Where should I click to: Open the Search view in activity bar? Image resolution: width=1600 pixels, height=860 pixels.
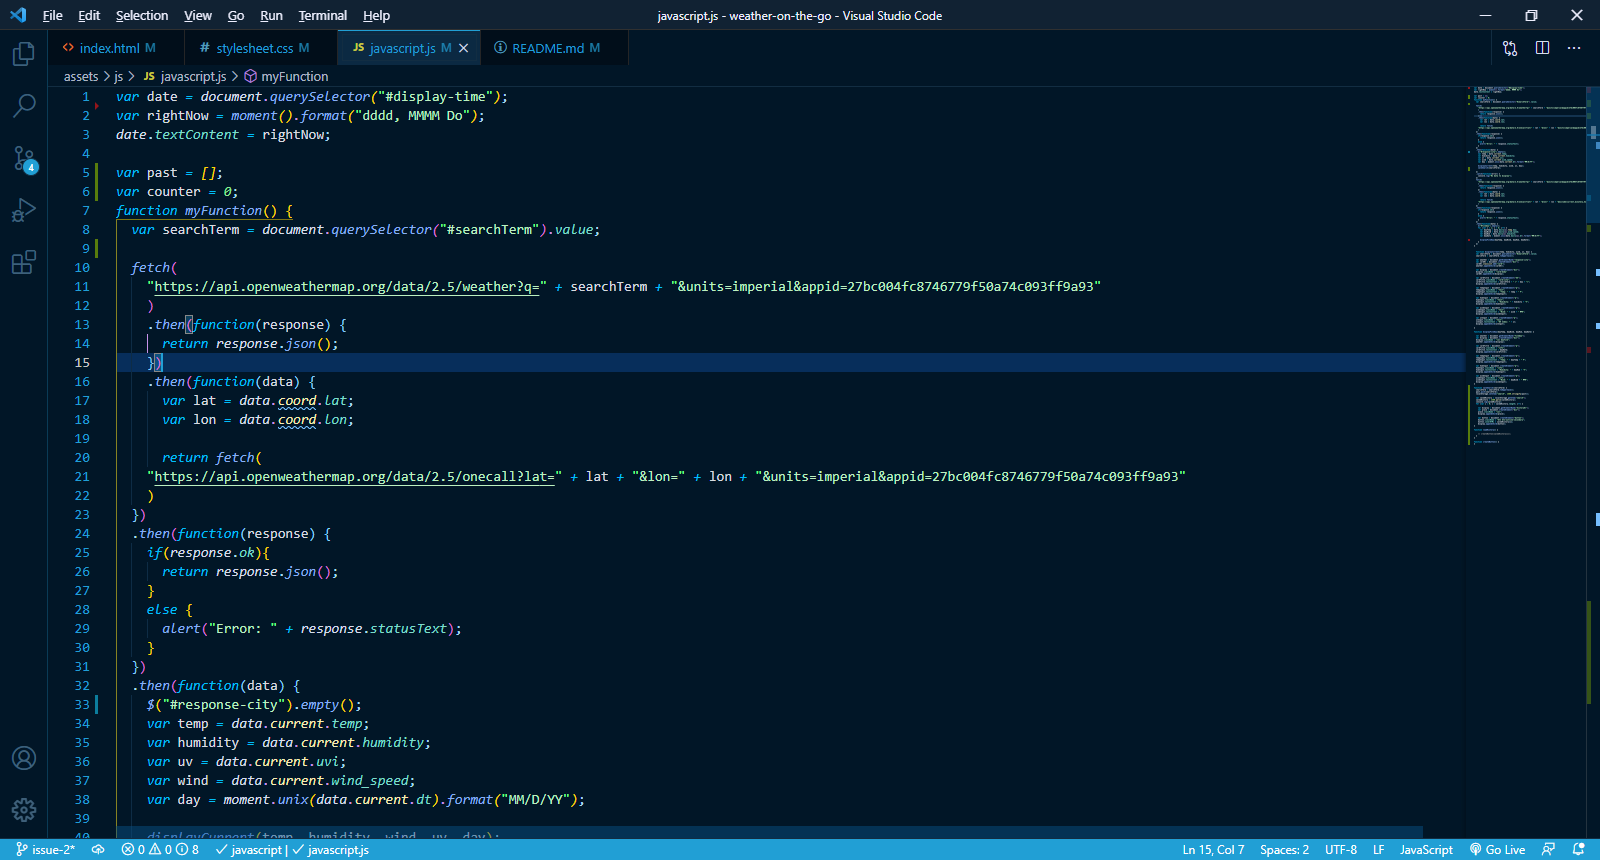[x=24, y=105]
